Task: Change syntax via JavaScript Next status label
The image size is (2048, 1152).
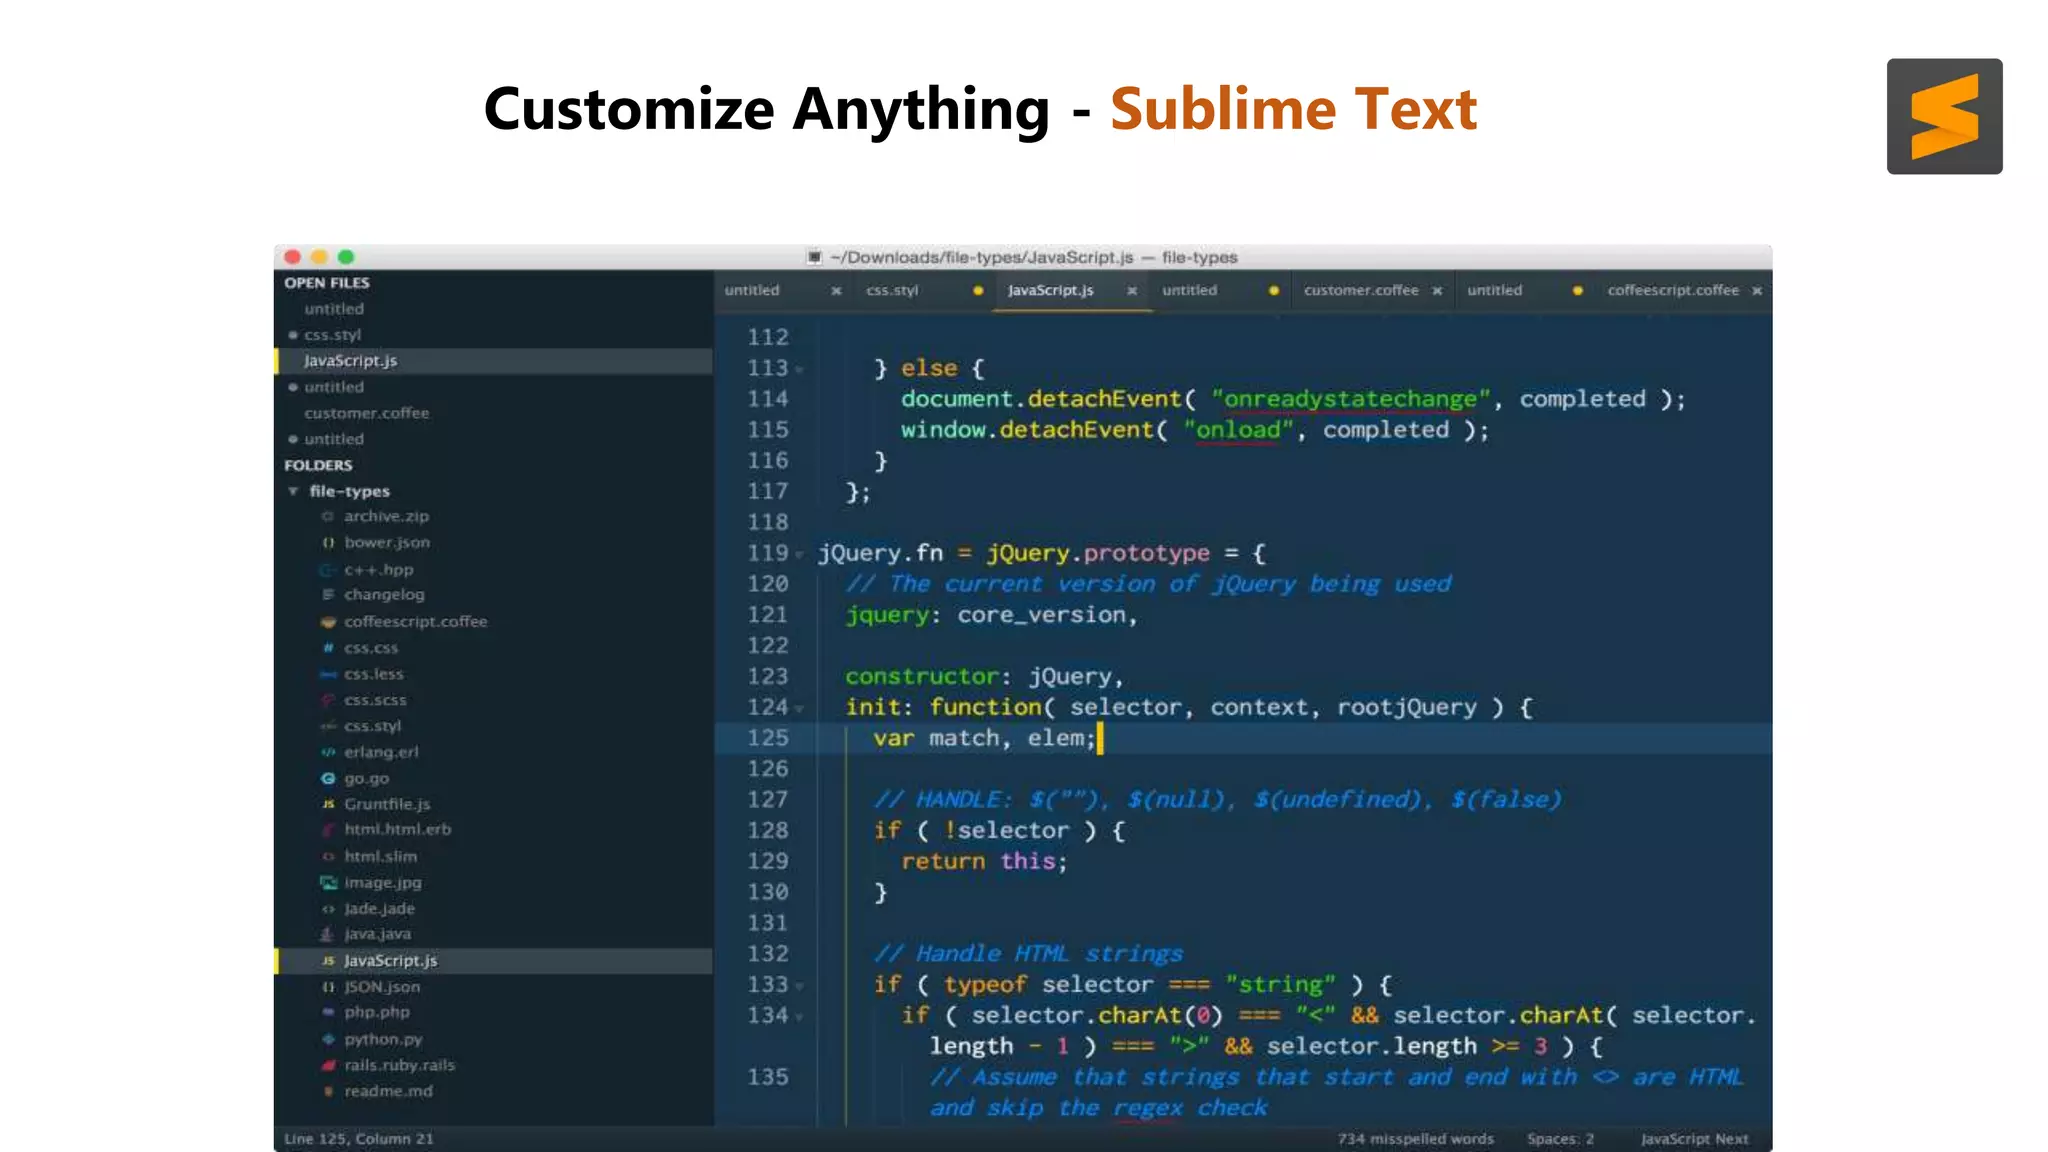Action: (1694, 1139)
